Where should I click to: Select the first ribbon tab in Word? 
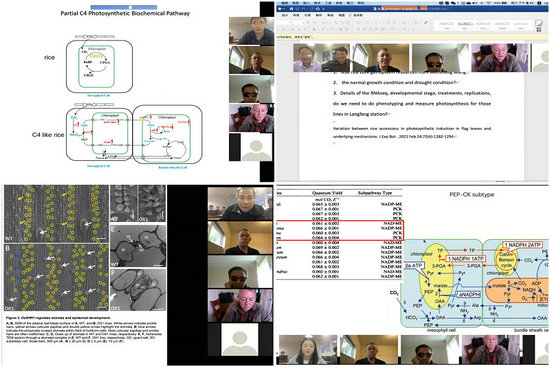284,15
